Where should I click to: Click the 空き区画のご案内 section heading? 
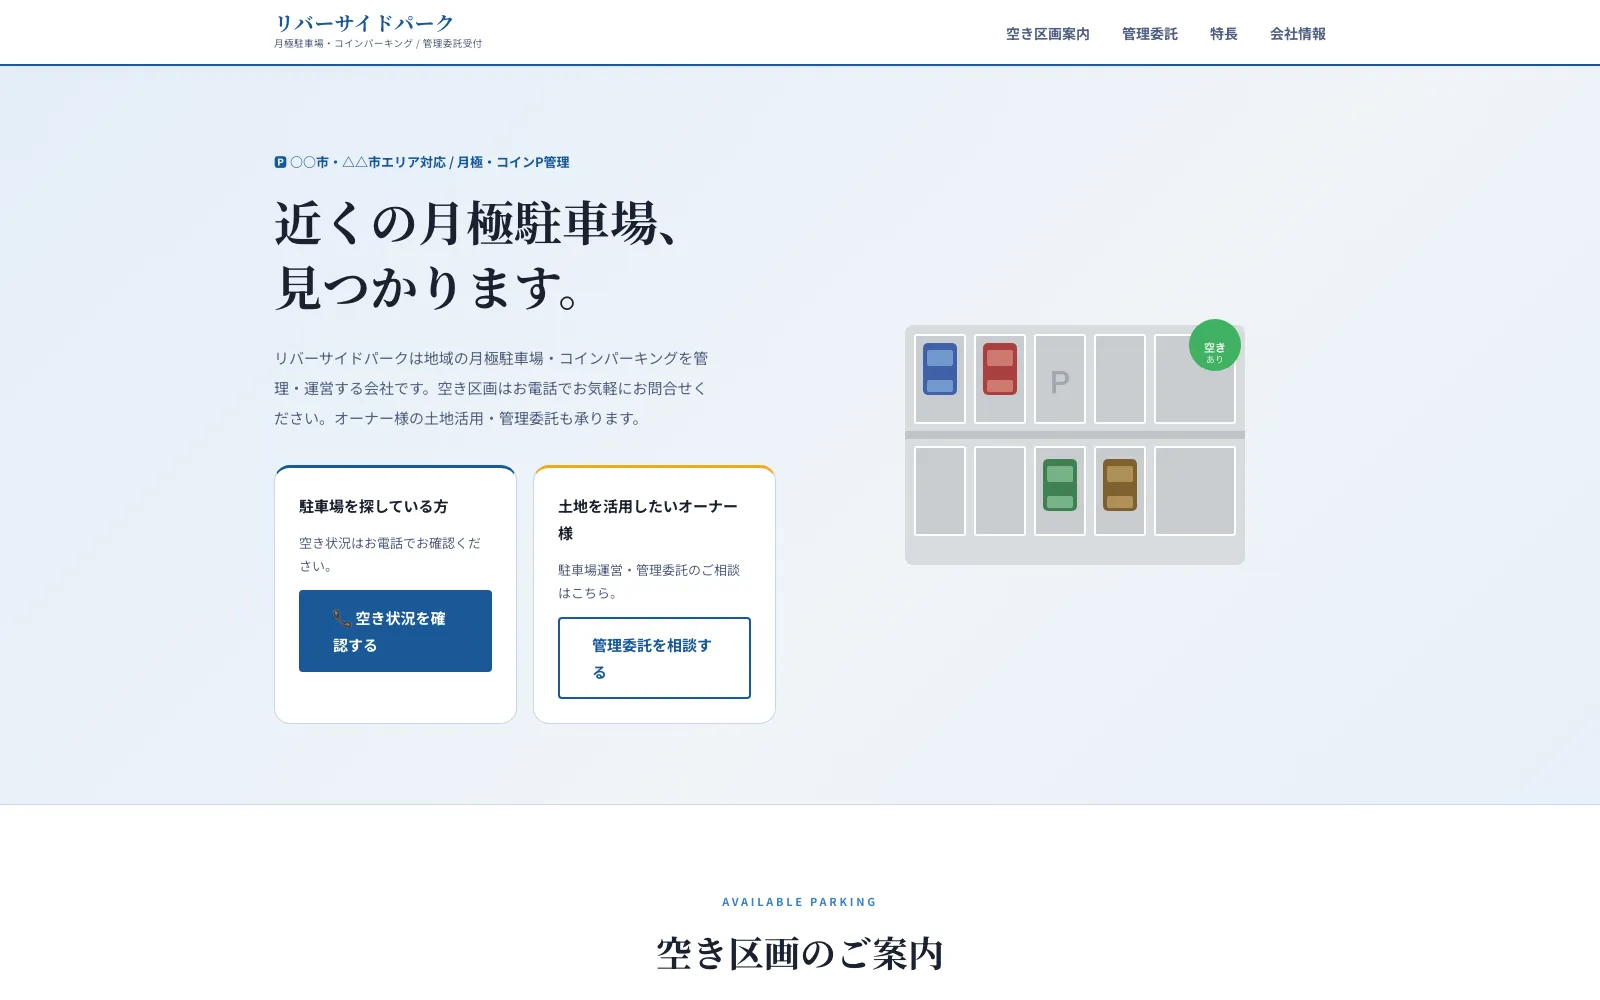click(x=800, y=954)
